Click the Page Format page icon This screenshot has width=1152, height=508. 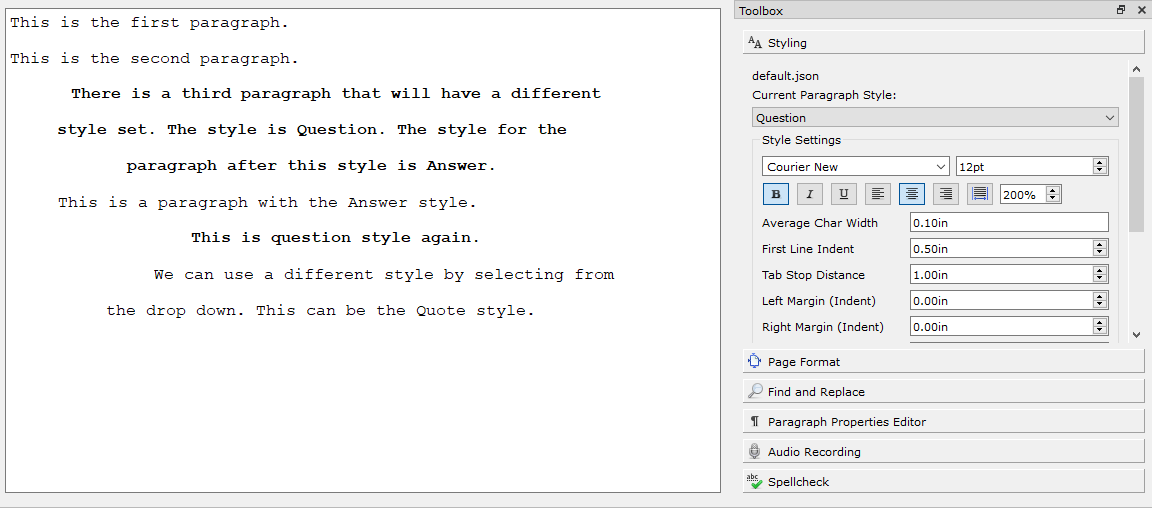point(755,361)
